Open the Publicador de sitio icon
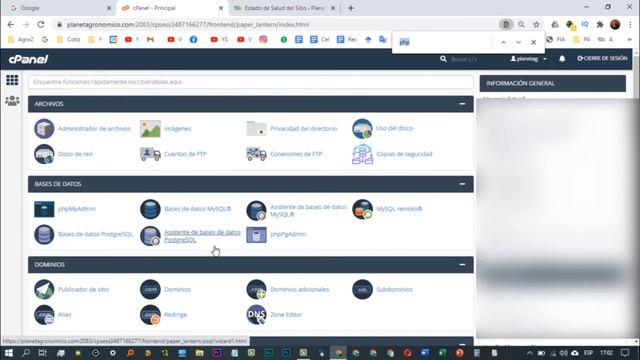640x360 pixels. 44,289
